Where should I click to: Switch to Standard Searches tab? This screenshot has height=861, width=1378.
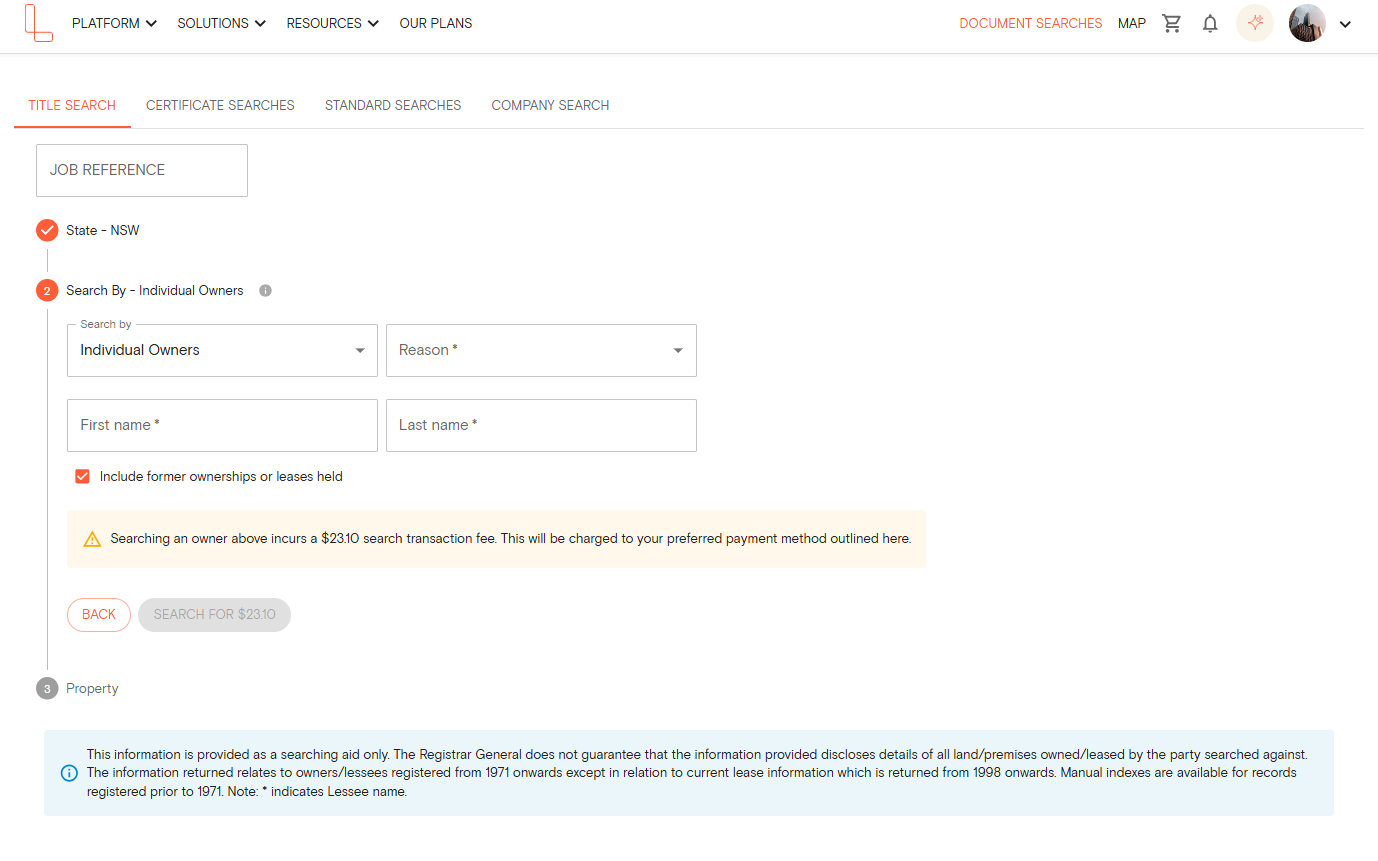(393, 105)
